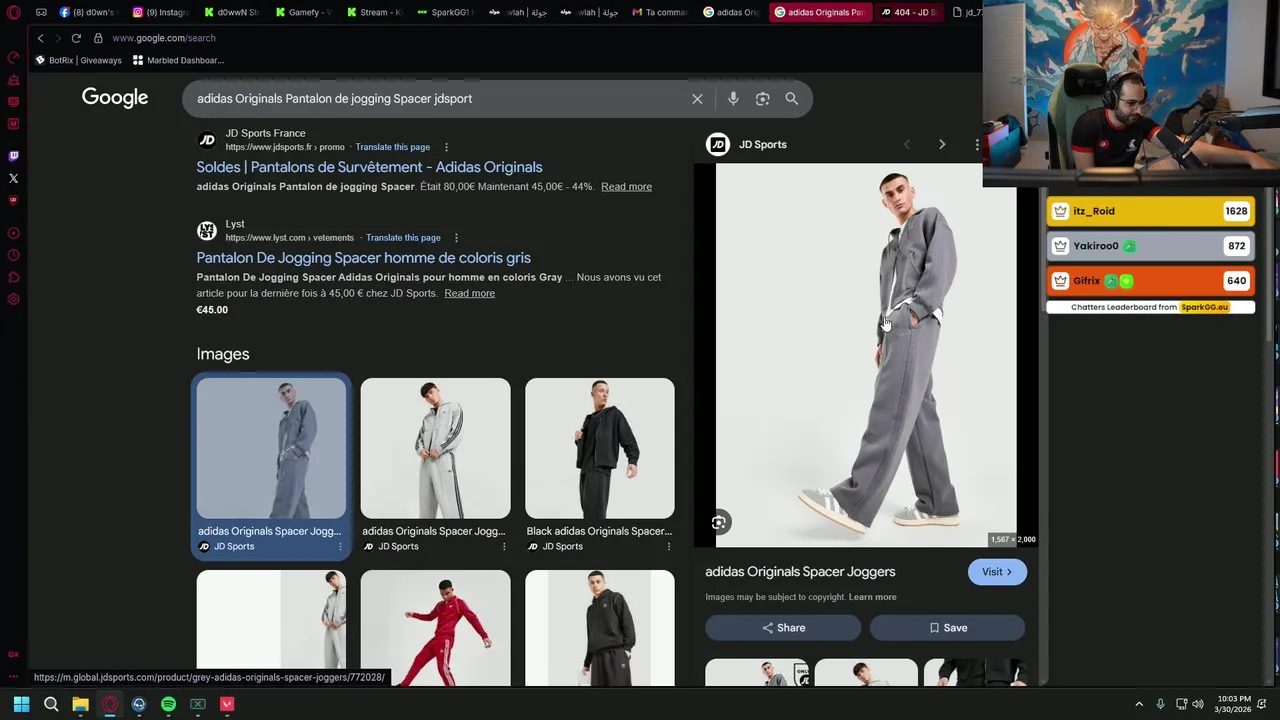Open Spotify from the taskbar
1280x720 pixels.
pos(168,704)
